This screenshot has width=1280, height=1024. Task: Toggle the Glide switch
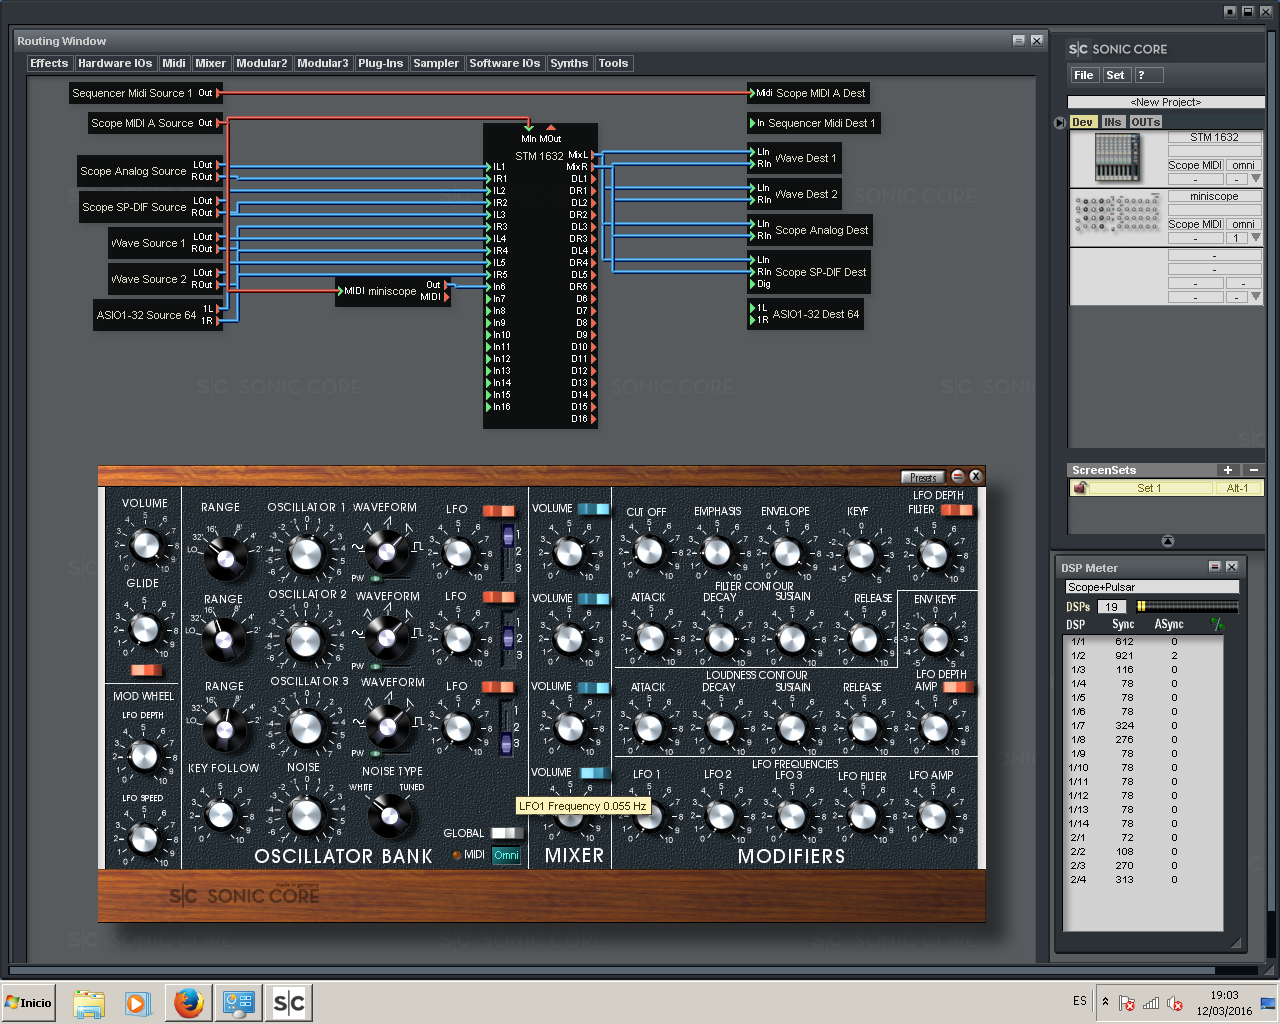145,670
